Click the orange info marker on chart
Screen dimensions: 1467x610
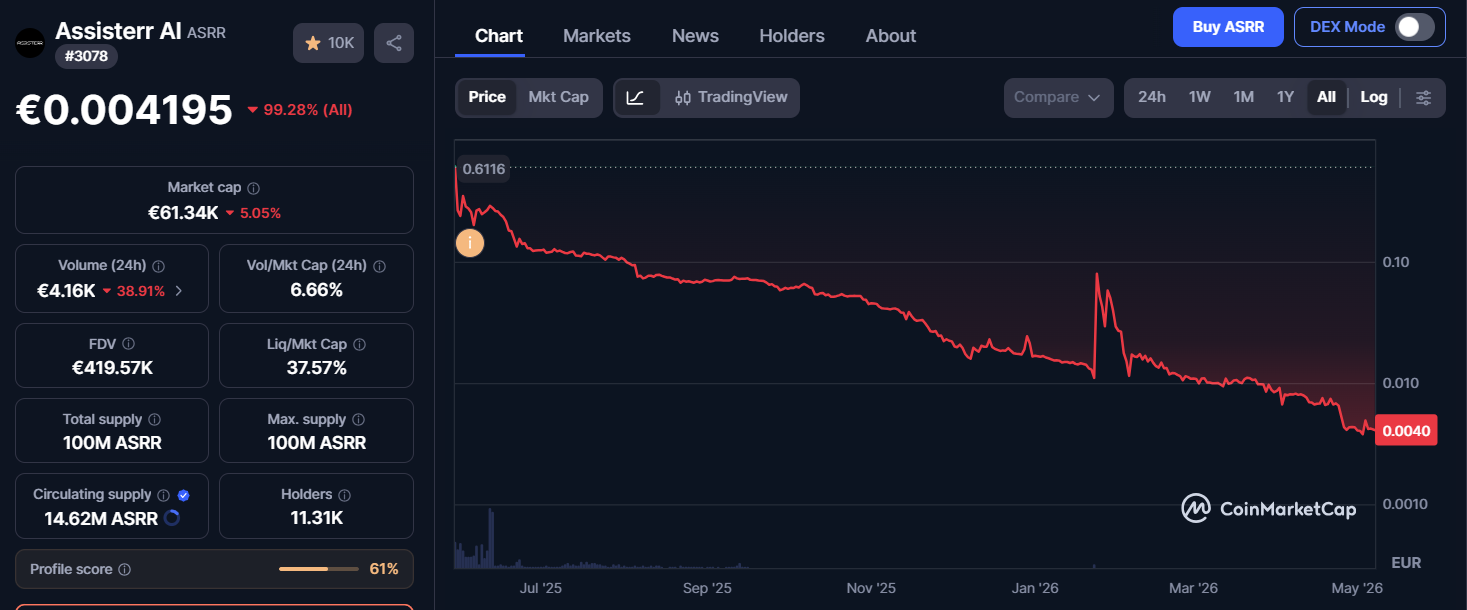(469, 242)
